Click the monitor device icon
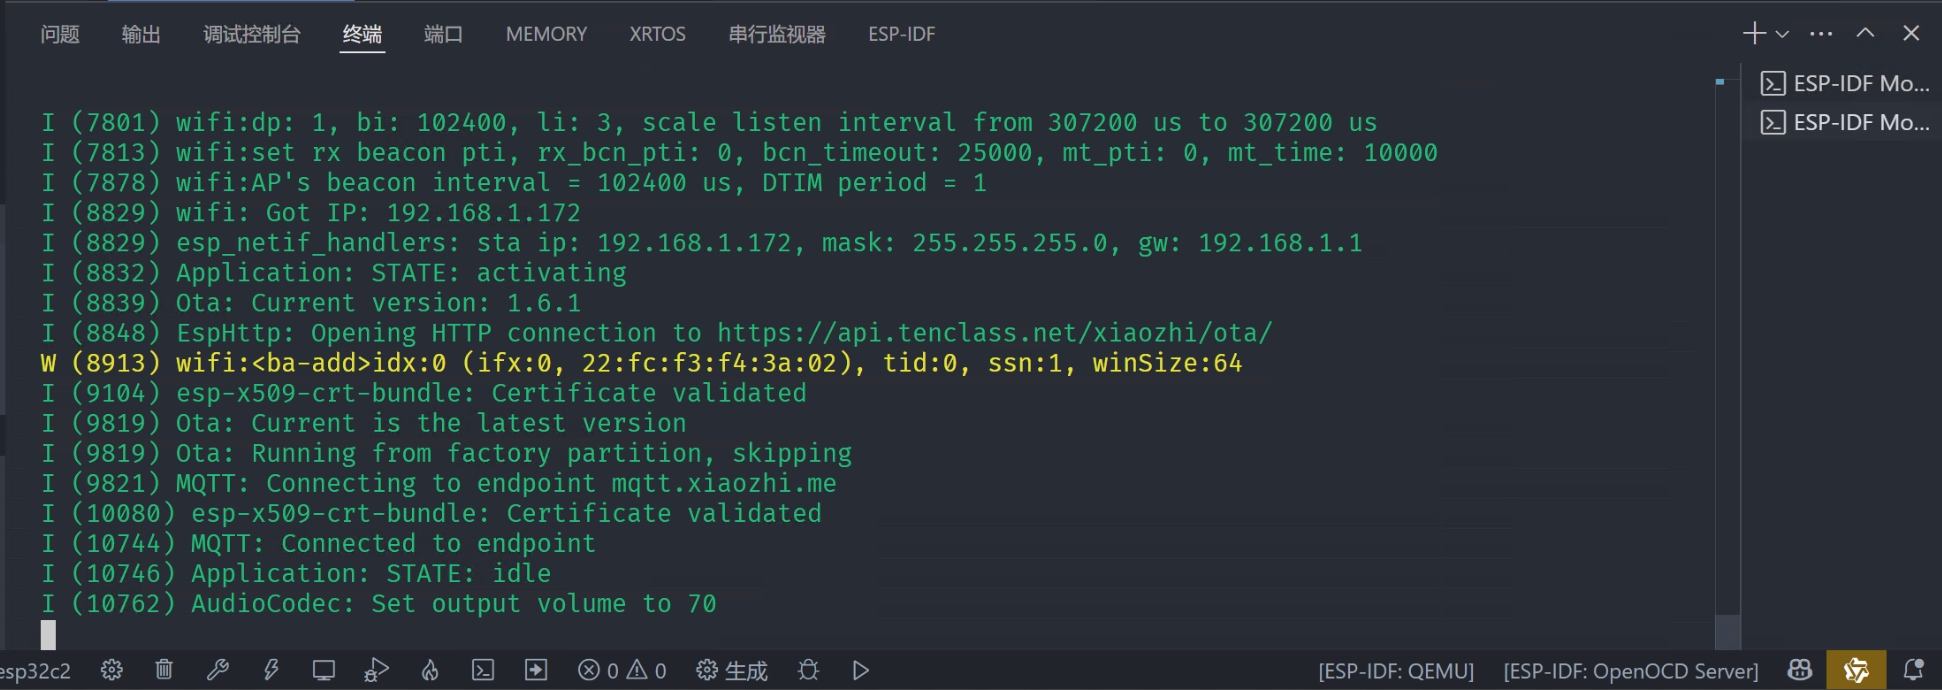 point(323,670)
